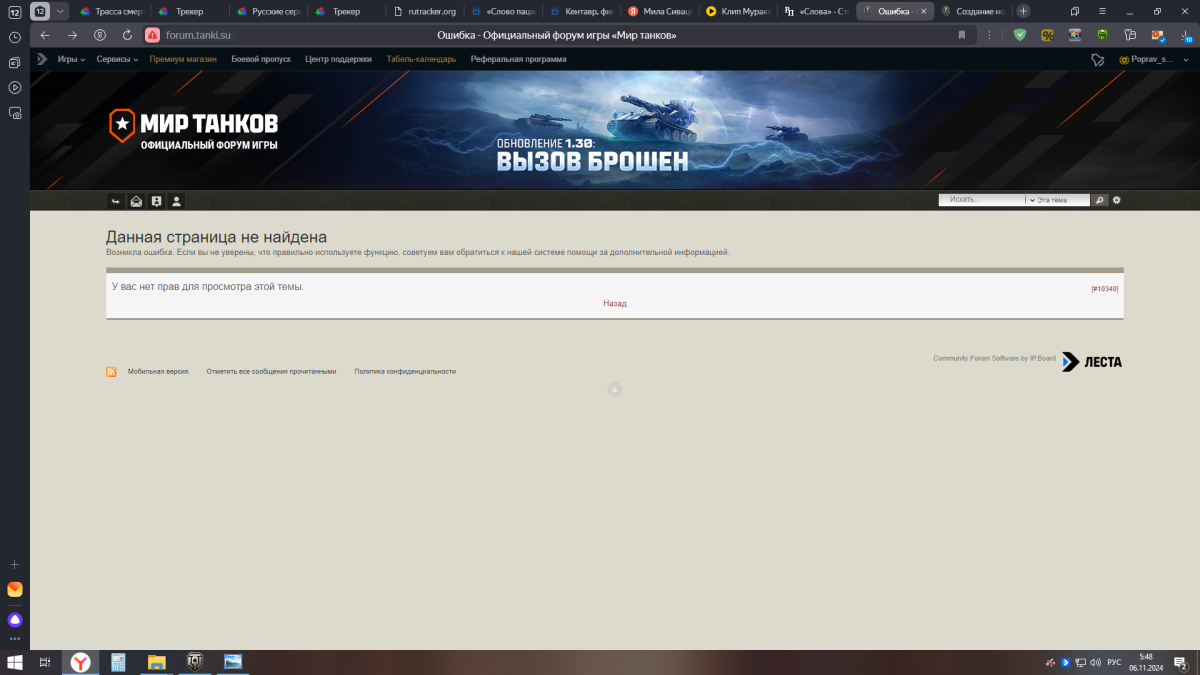
Task: Switch to the Мила Сивацкая tab
Action: coord(658,11)
